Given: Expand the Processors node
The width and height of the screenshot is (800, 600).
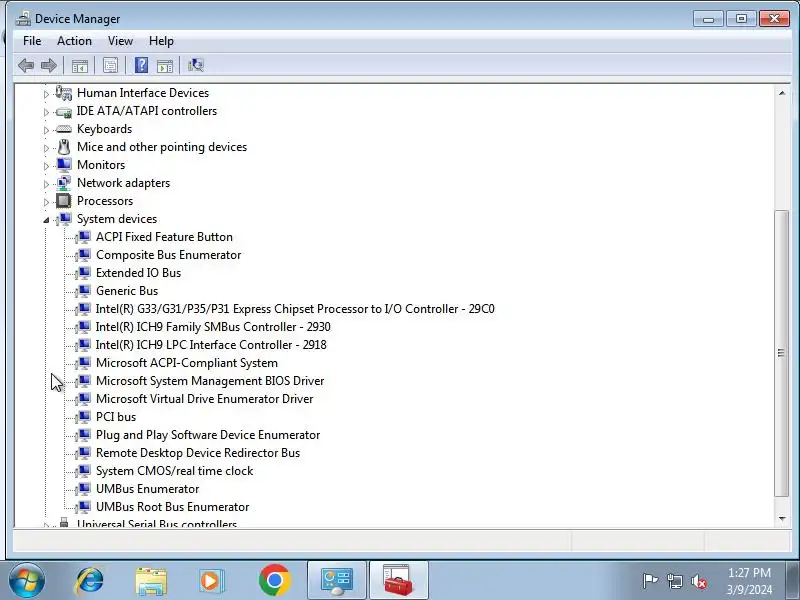Looking at the screenshot, I should coord(46,202).
